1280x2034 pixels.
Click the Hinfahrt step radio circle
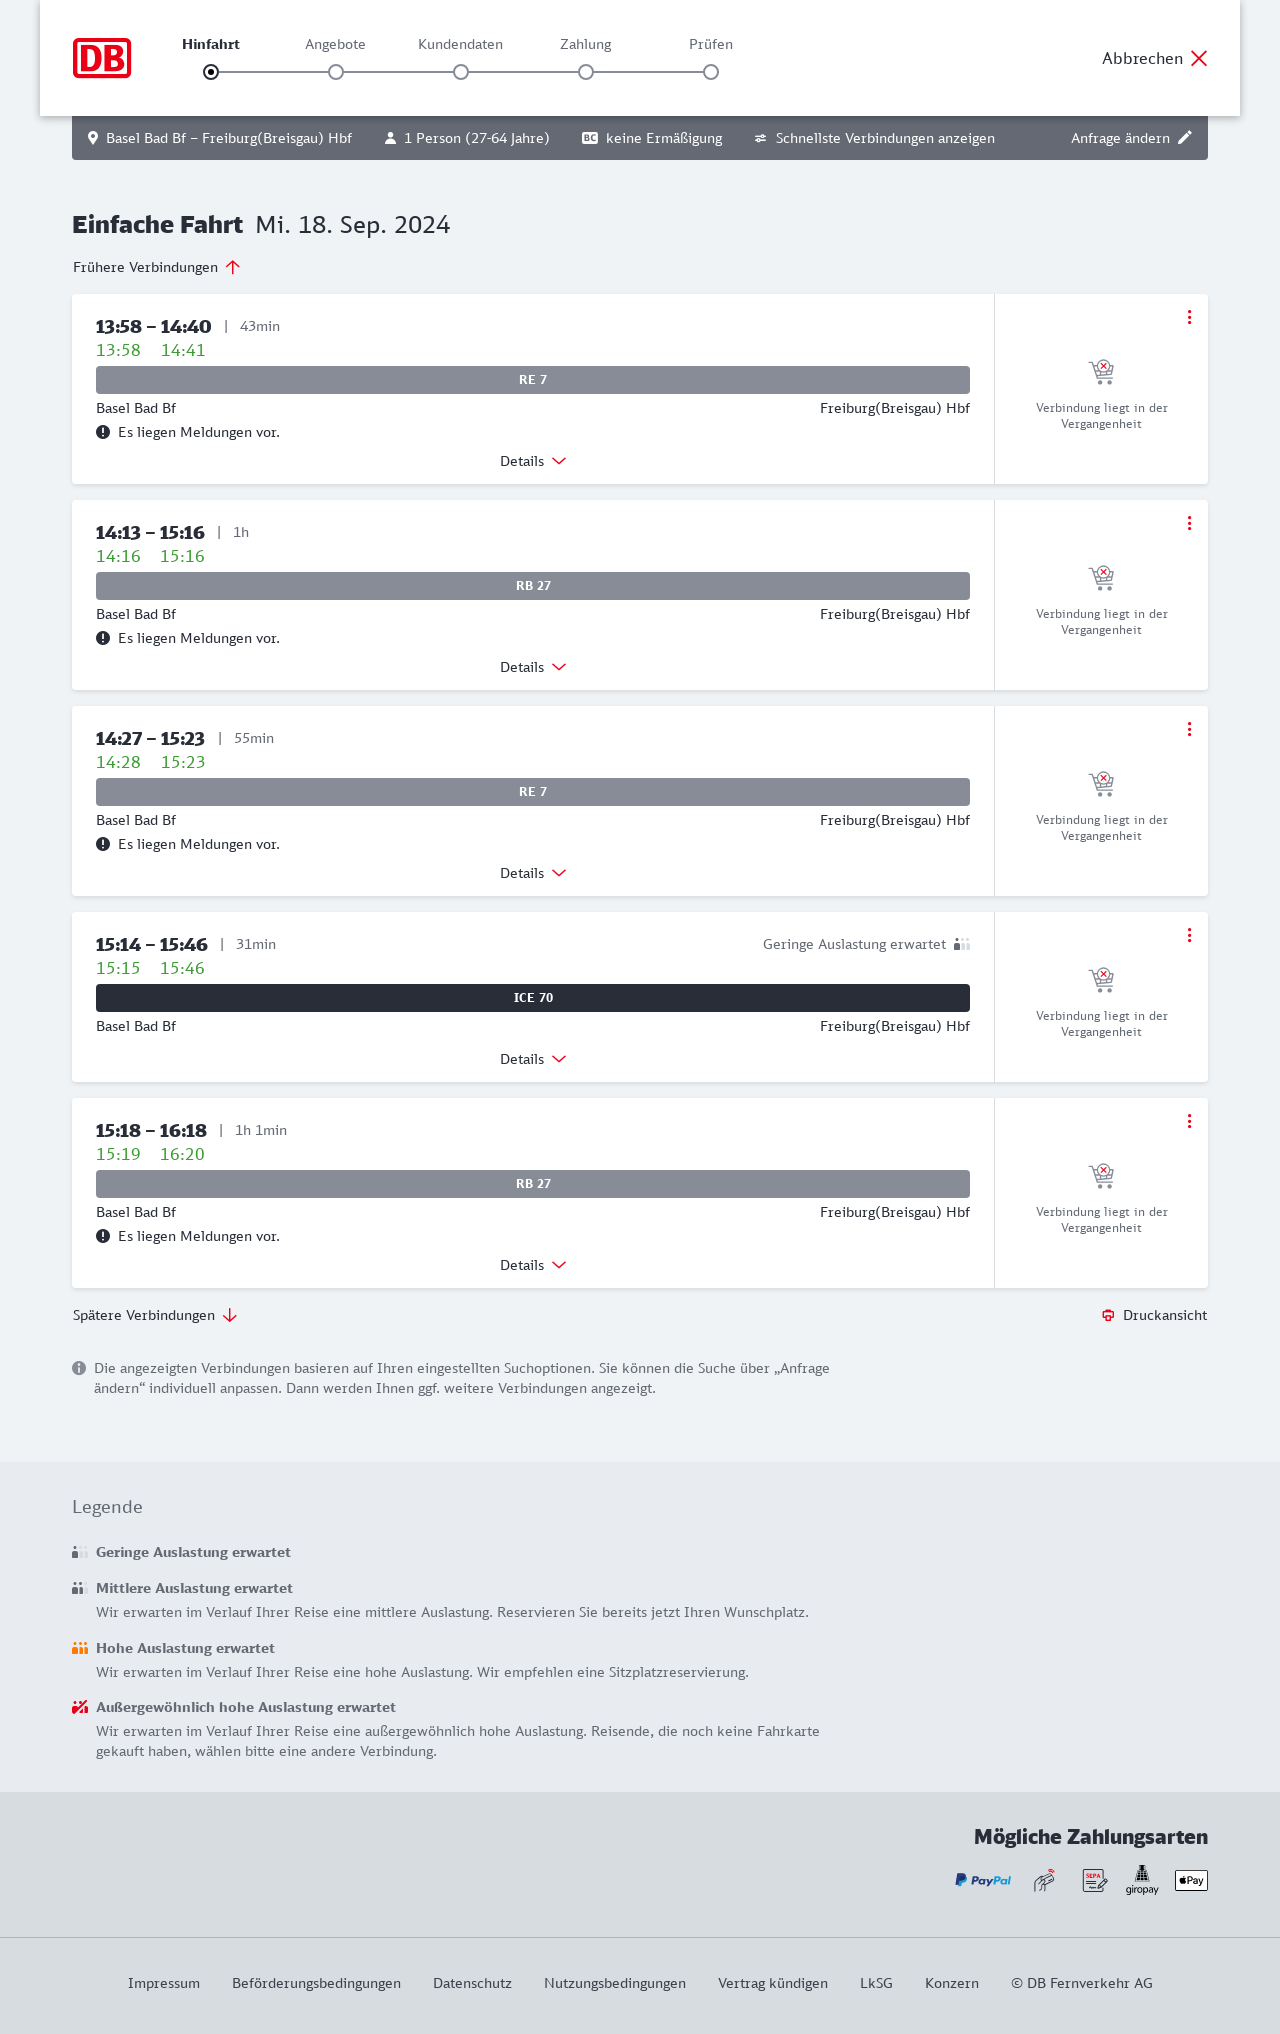point(211,72)
